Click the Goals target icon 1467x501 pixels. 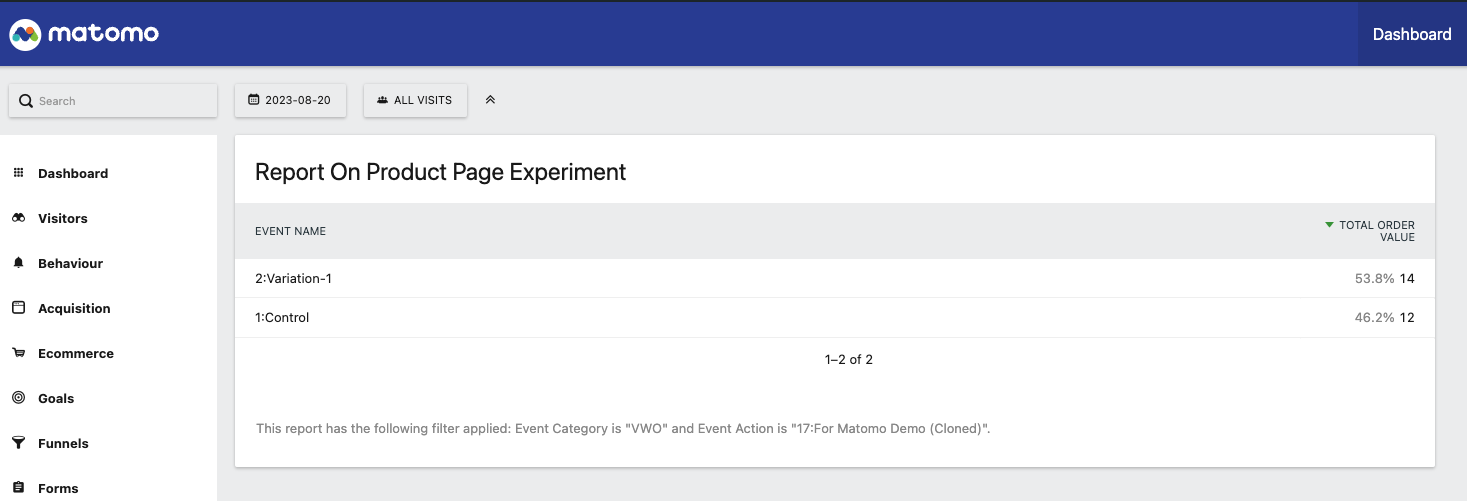point(18,398)
